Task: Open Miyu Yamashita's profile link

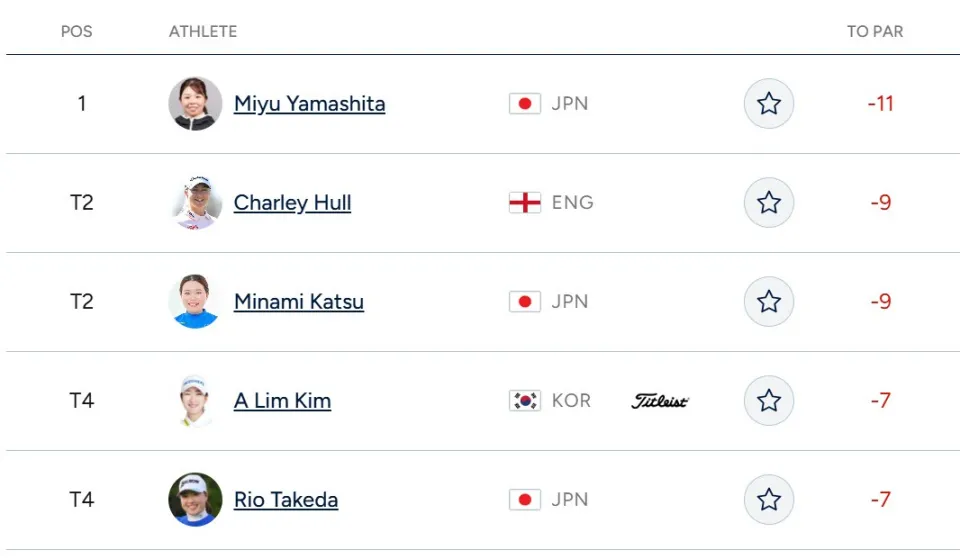Action: pyautogui.click(x=309, y=103)
